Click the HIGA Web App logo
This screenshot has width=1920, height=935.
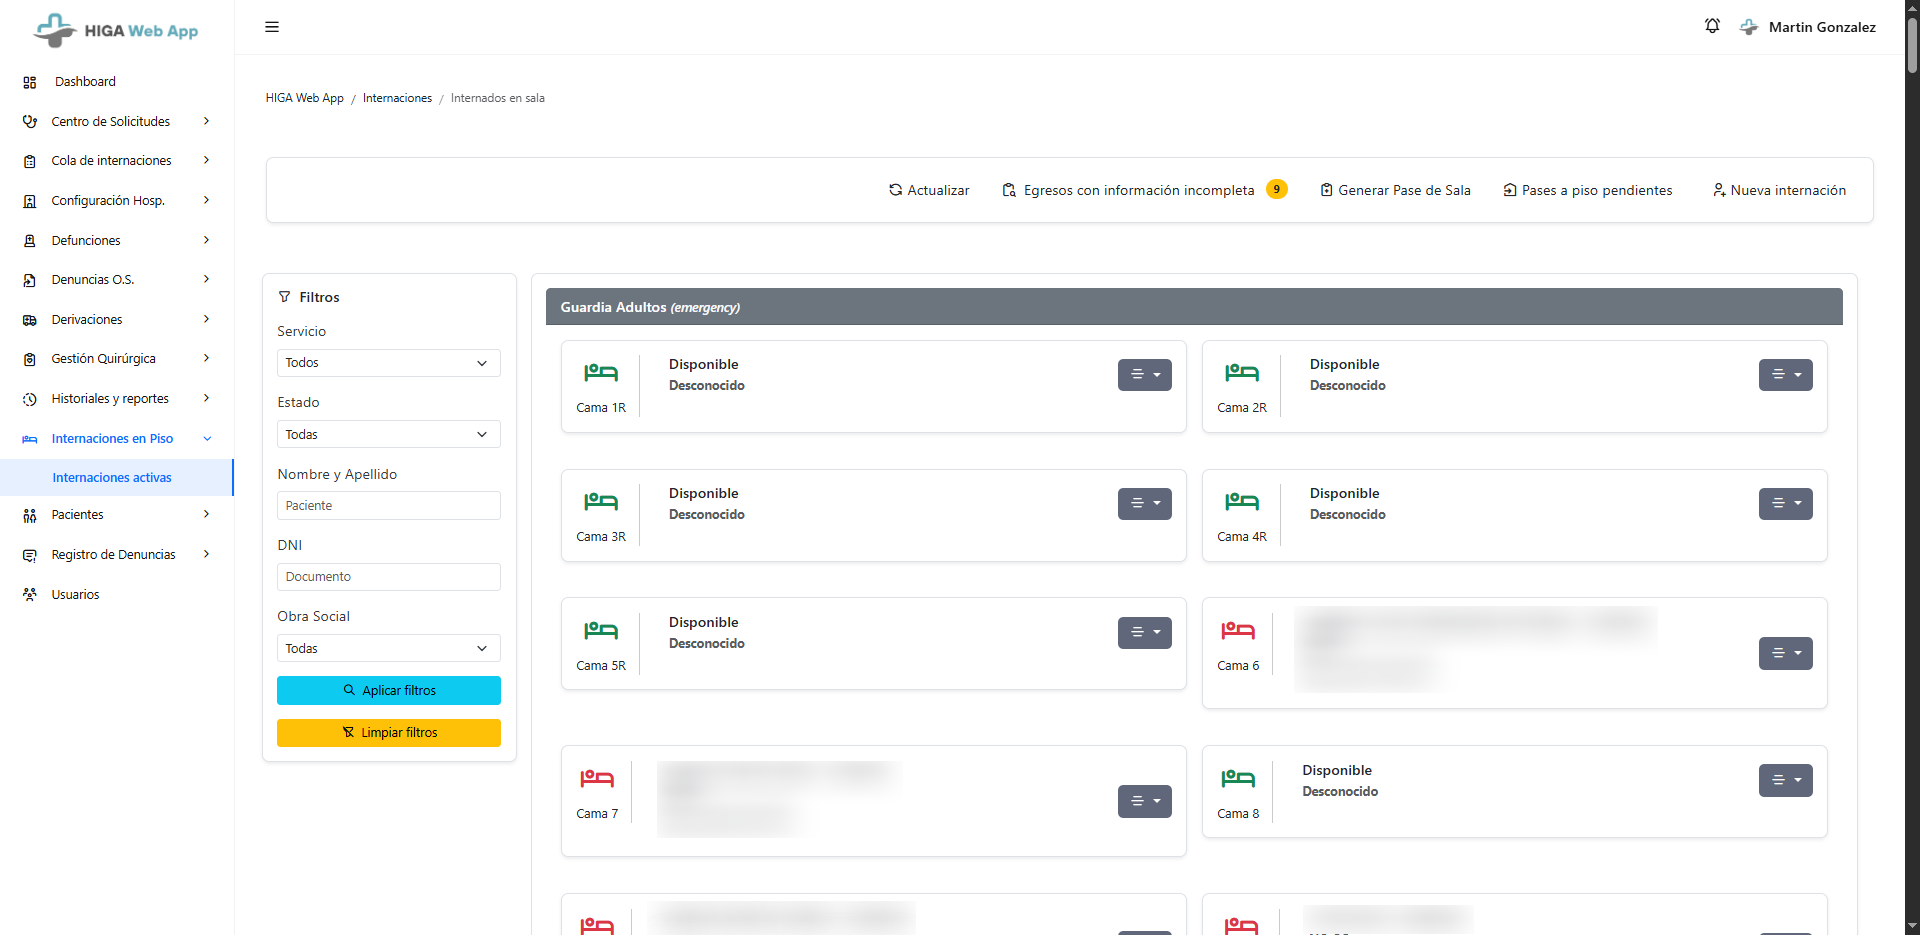(116, 30)
